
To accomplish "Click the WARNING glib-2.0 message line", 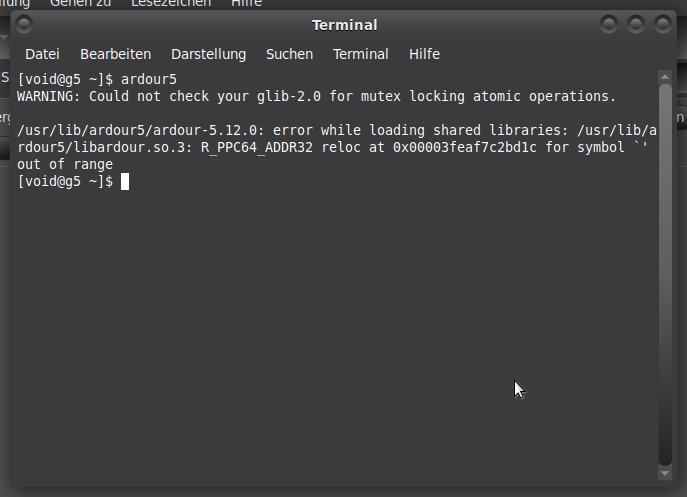I will 316,96.
